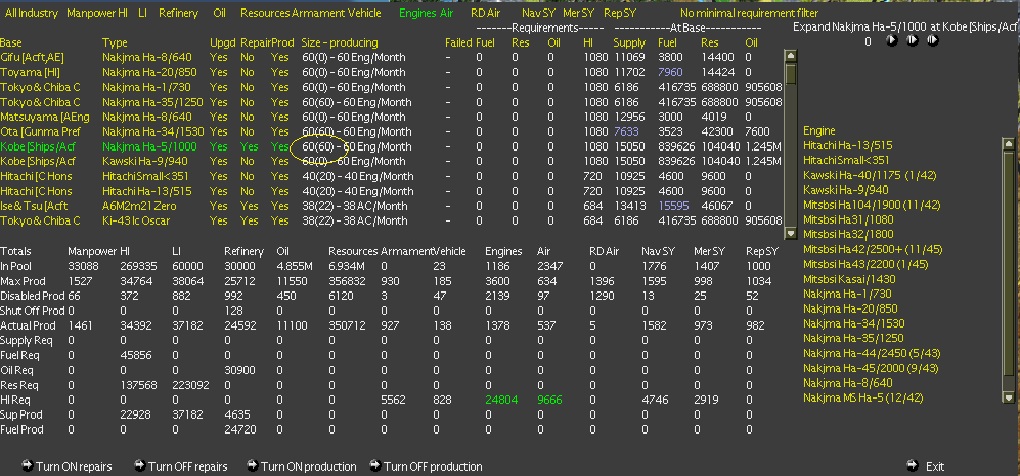Toggle Repair Yes for Kobe Nakjma Ha-5/1000
The width and height of the screenshot is (1020, 476).
pyautogui.click(x=249, y=147)
